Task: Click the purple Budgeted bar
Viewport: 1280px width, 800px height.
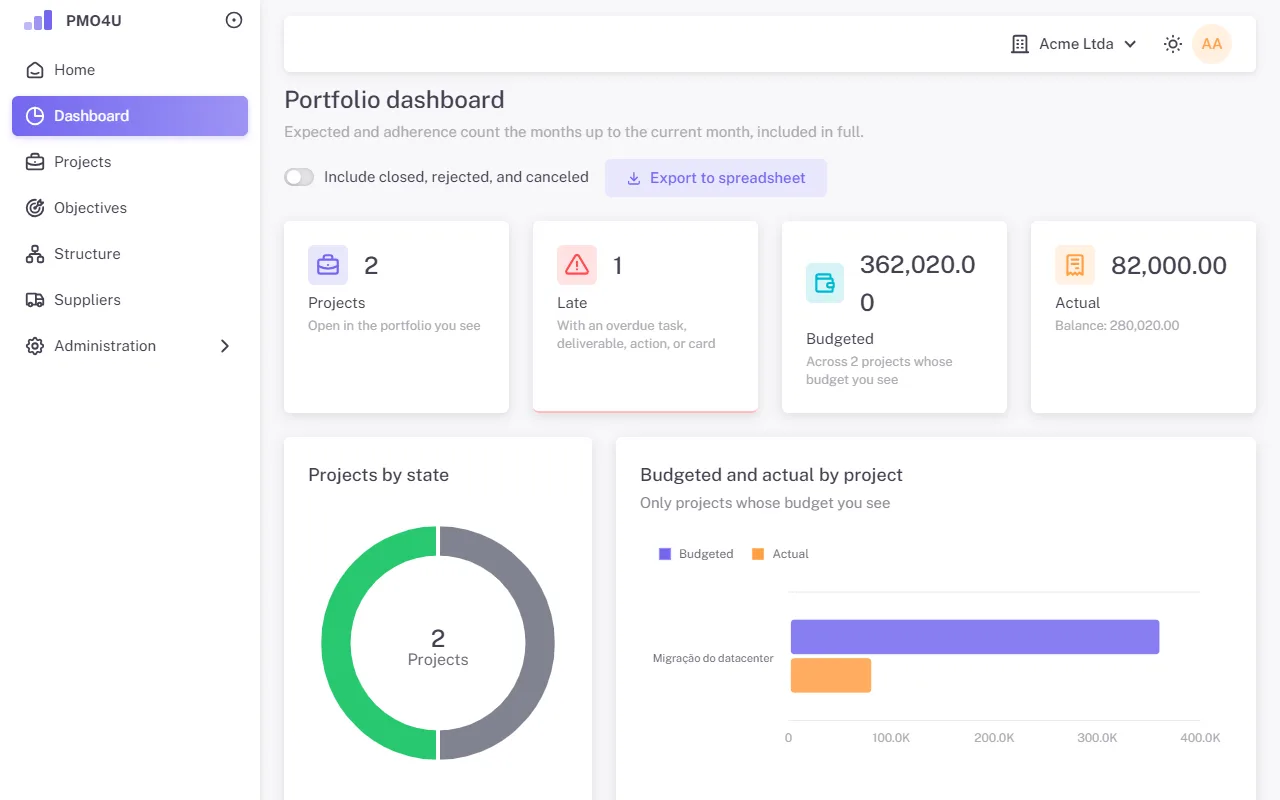Action: point(975,637)
